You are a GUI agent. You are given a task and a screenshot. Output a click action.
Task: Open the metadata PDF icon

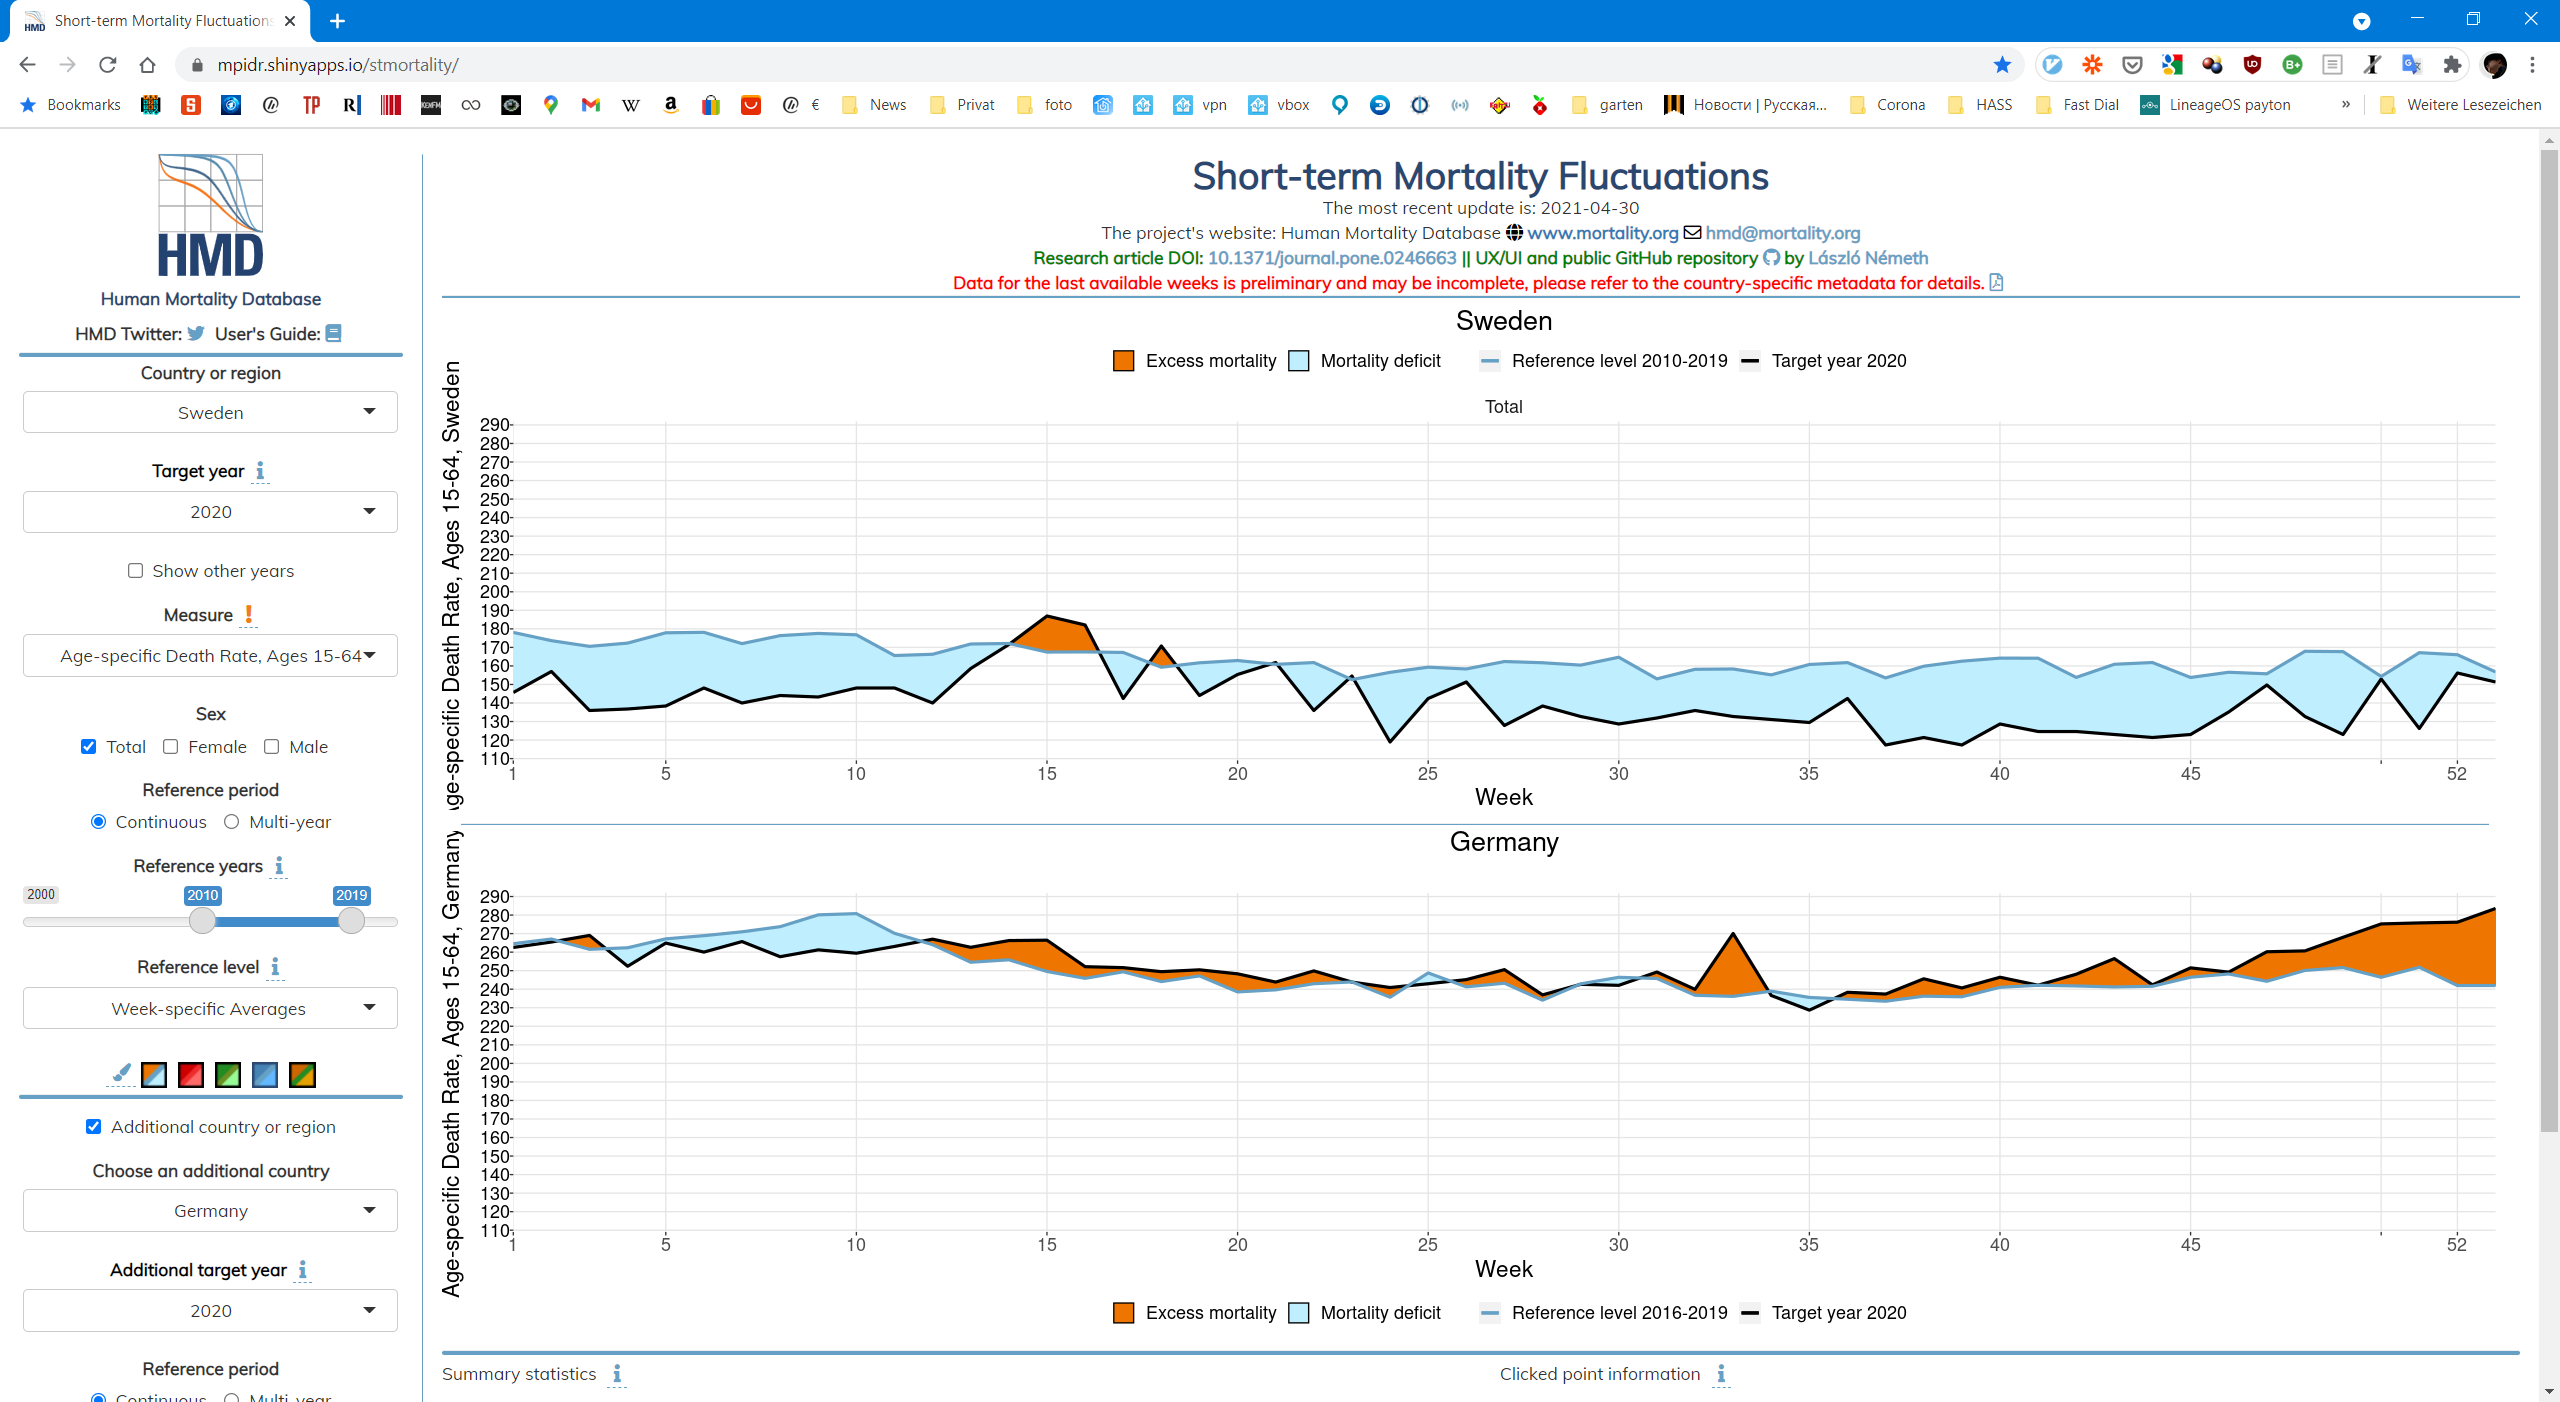(1996, 283)
